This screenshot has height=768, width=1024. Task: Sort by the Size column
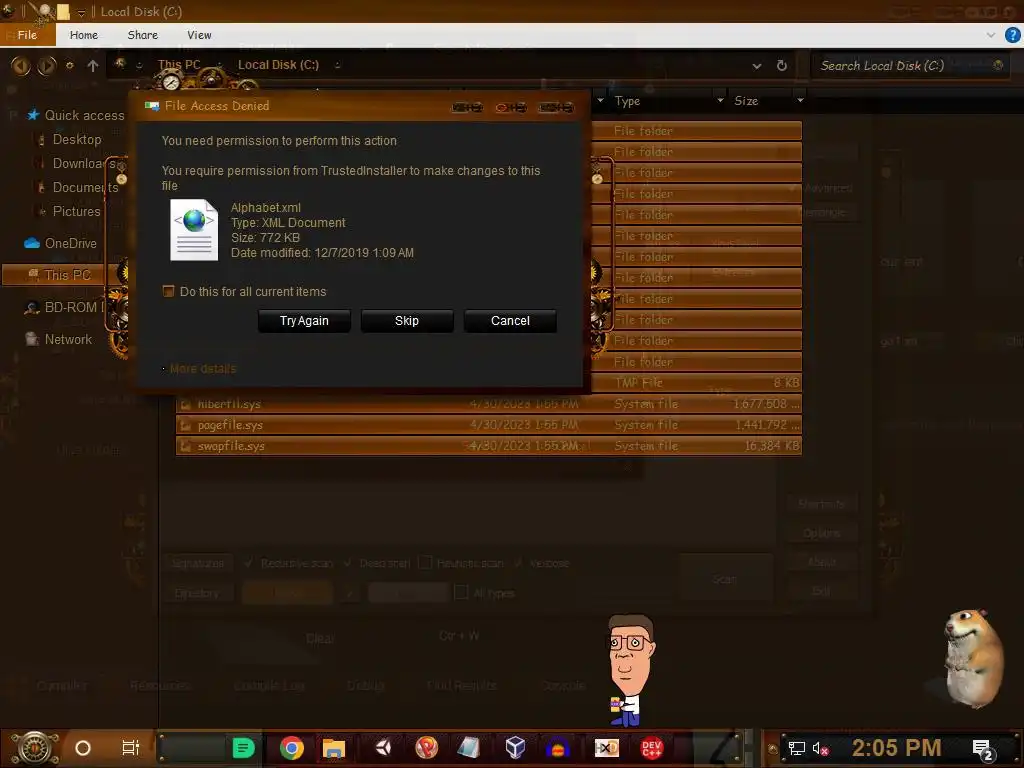point(746,101)
